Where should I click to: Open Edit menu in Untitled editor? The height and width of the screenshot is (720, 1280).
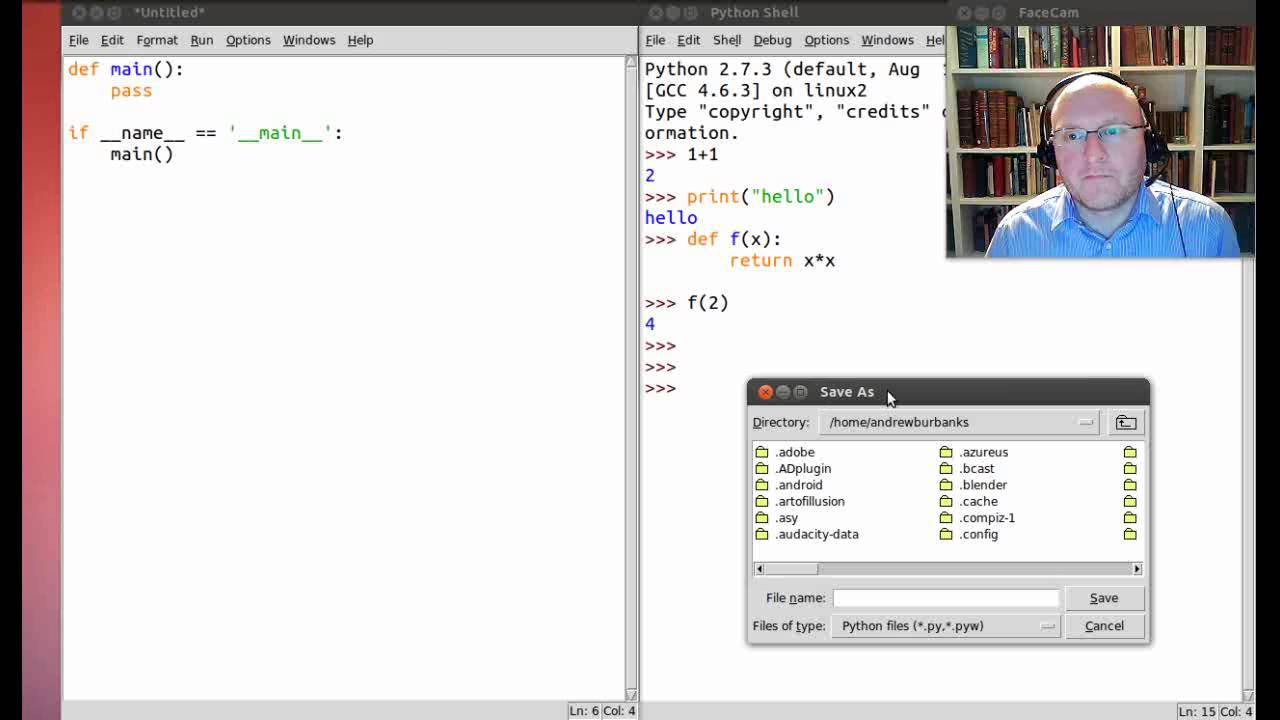pyautogui.click(x=112, y=40)
